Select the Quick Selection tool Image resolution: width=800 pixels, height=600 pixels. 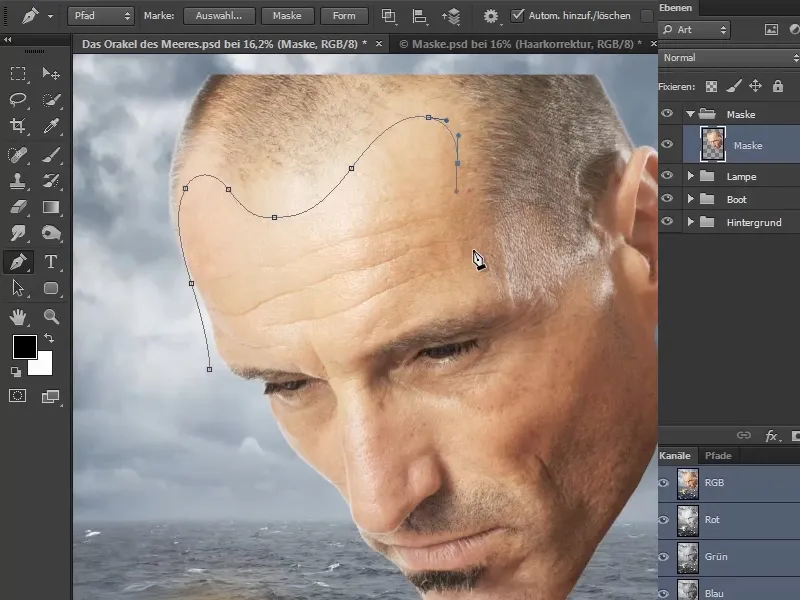51,99
